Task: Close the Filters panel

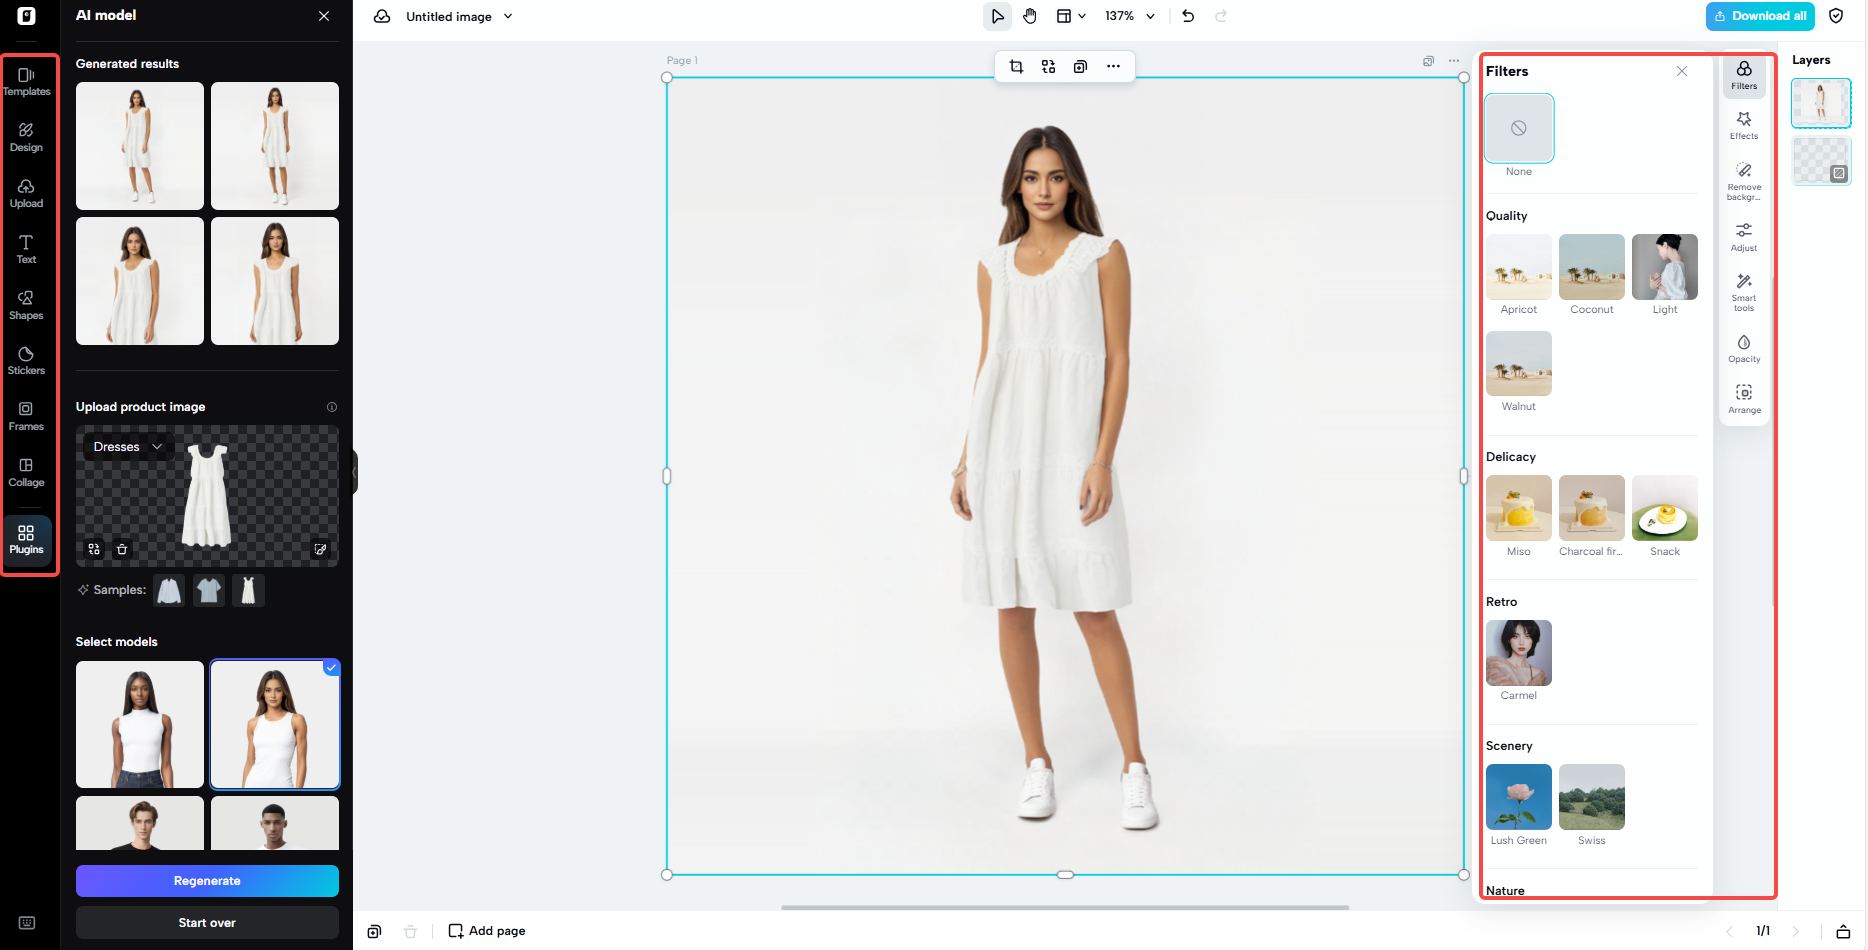Action: click(x=1682, y=71)
